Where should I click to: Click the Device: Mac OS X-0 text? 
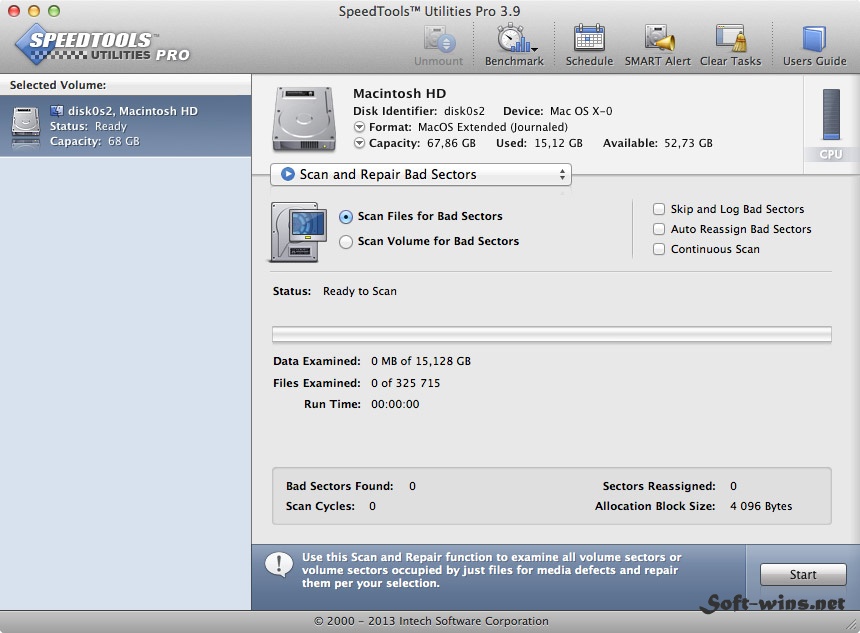(557, 111)
